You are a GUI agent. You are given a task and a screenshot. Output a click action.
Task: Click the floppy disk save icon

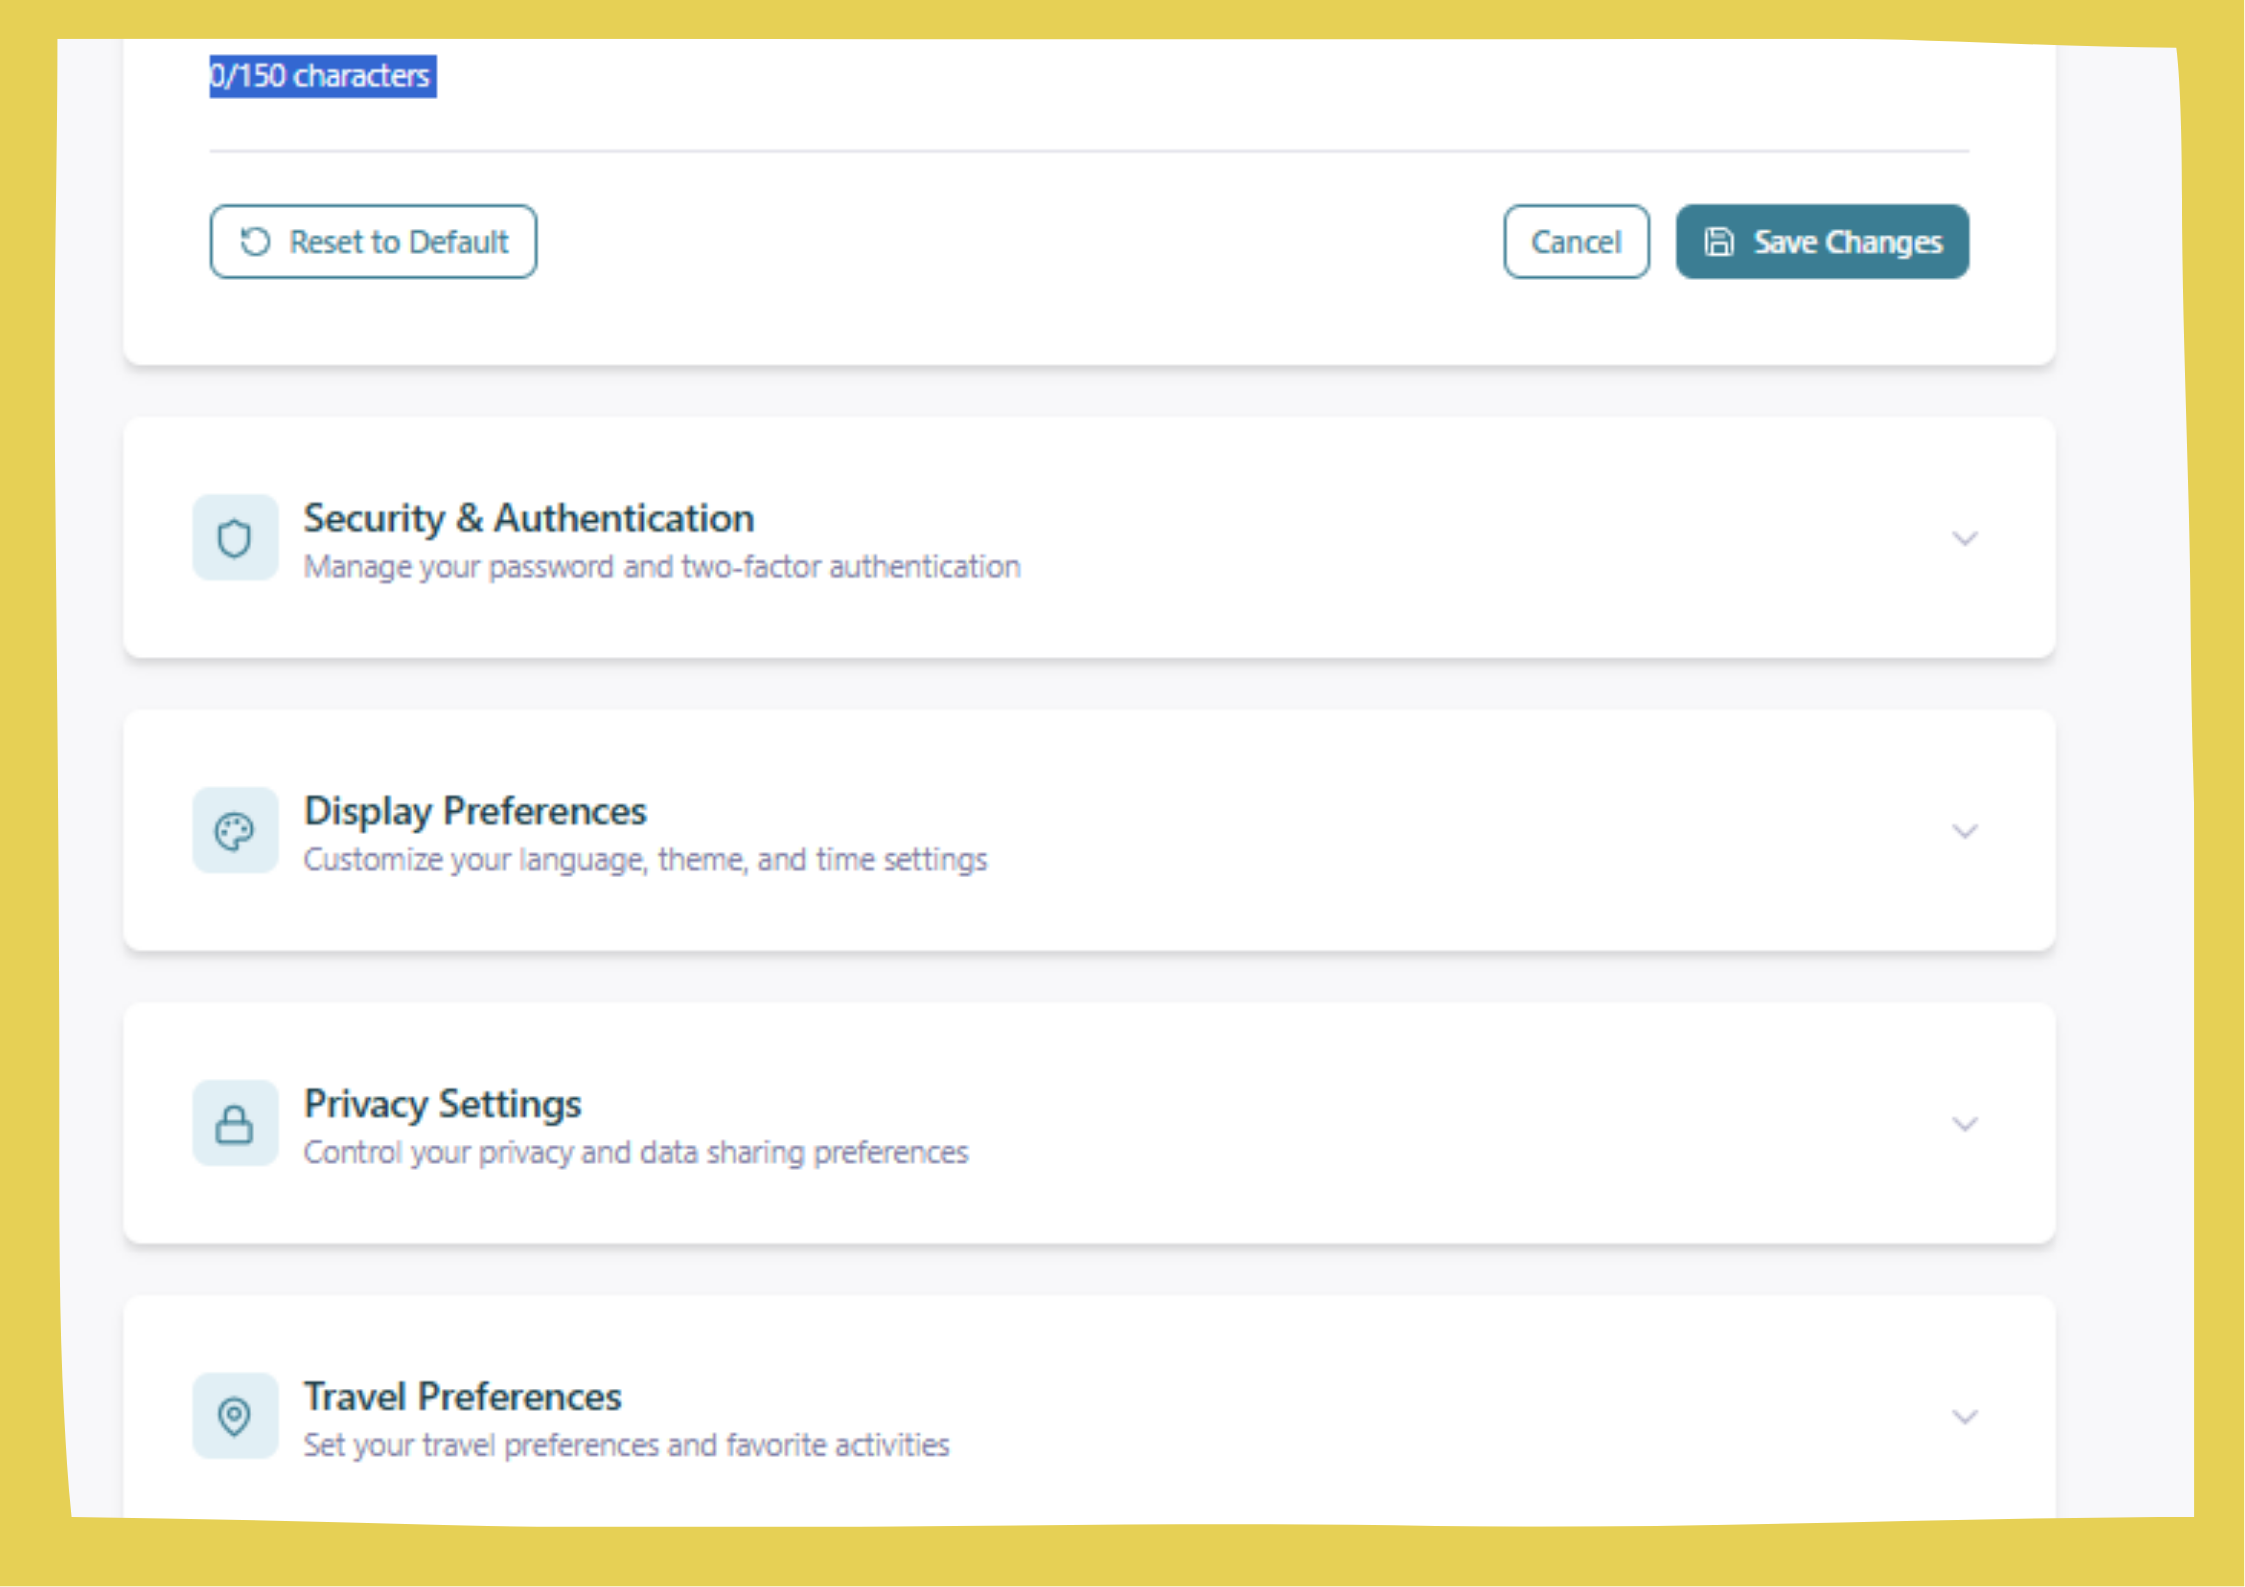(x=1718, y=242)
